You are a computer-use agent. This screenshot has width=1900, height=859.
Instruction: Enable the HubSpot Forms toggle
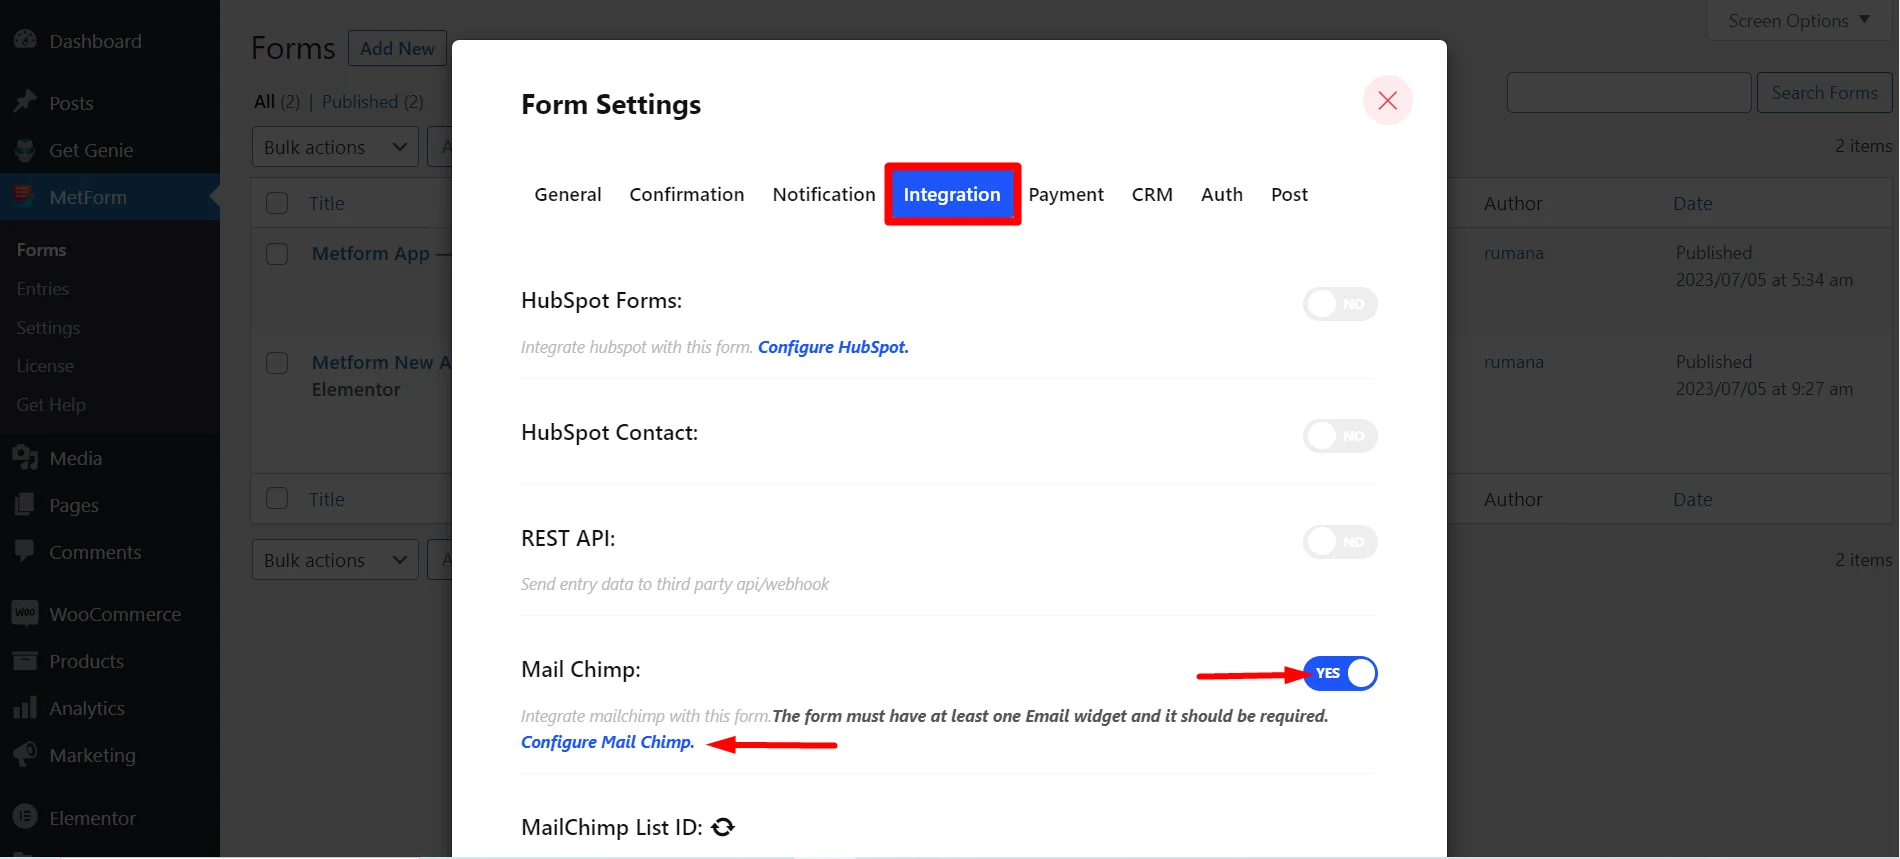[1339, 304]
